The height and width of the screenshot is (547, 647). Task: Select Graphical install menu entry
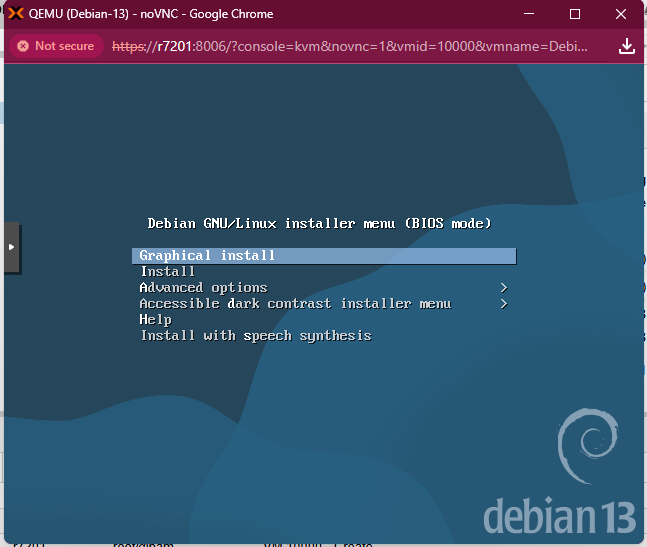click(208, 256)
